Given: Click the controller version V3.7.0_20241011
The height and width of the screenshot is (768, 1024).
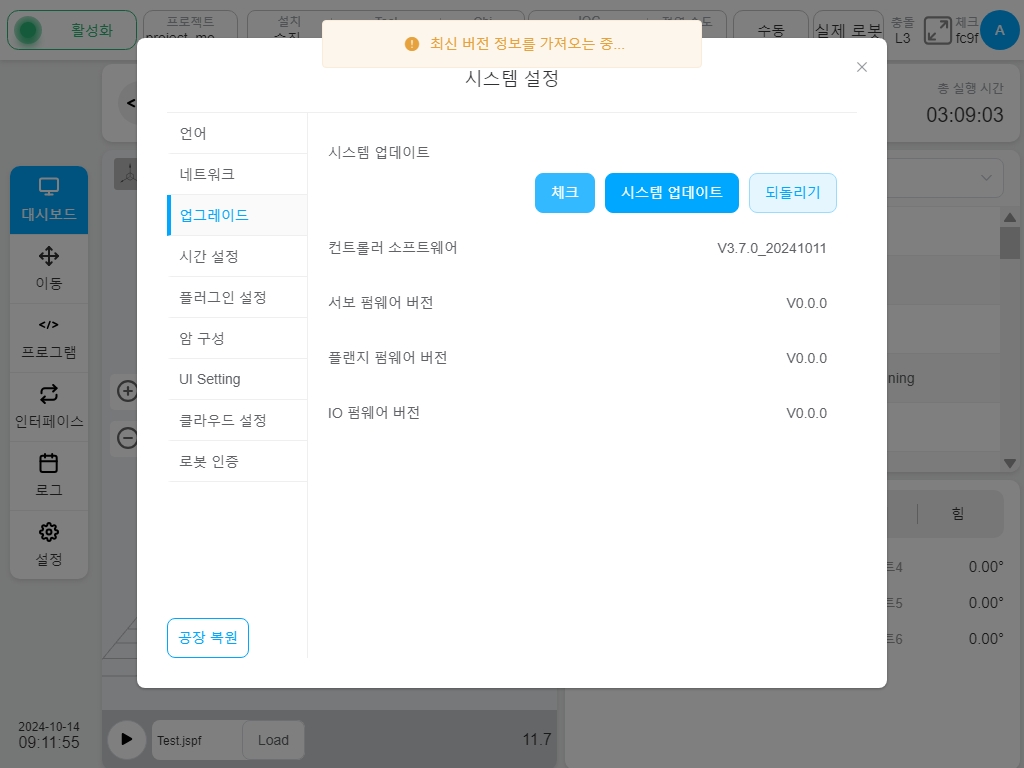Looking at the screenshot, I should [x=771, y=248].
